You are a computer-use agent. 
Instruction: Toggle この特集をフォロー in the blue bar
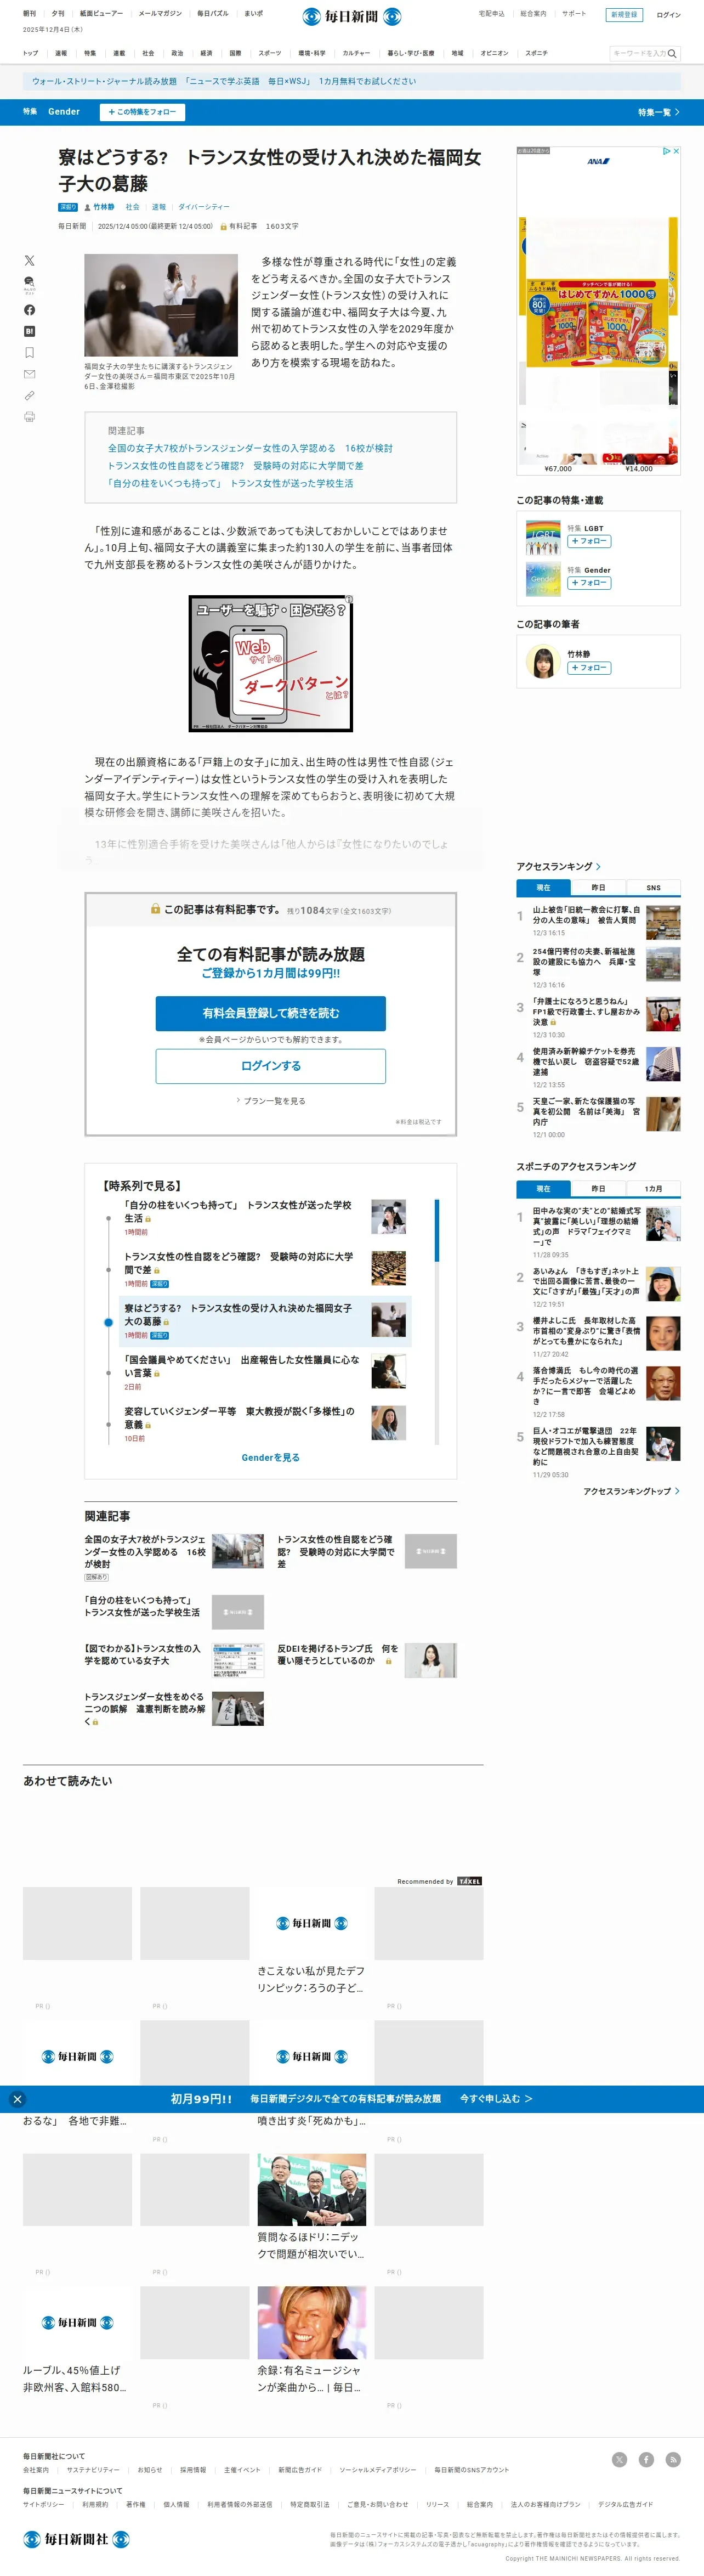[x=142, y=112]
